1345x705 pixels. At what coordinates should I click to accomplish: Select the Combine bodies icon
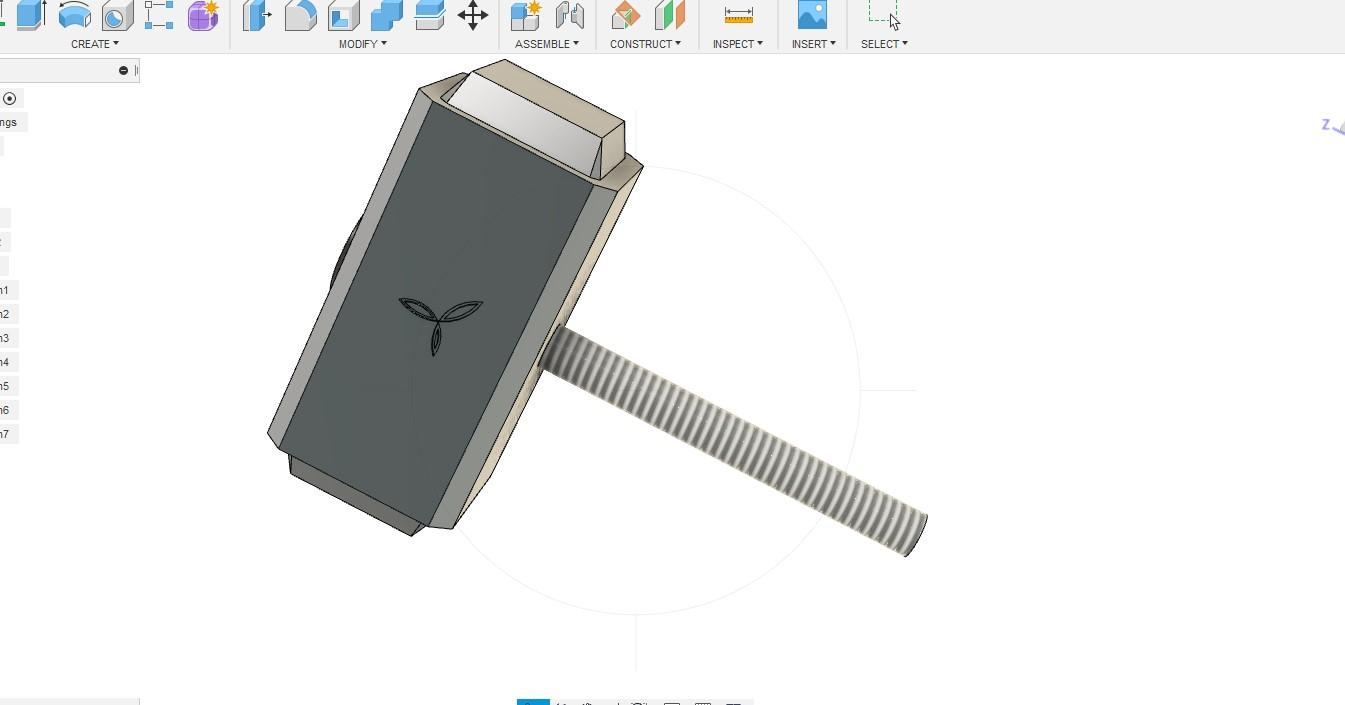(x=386, y=15)
